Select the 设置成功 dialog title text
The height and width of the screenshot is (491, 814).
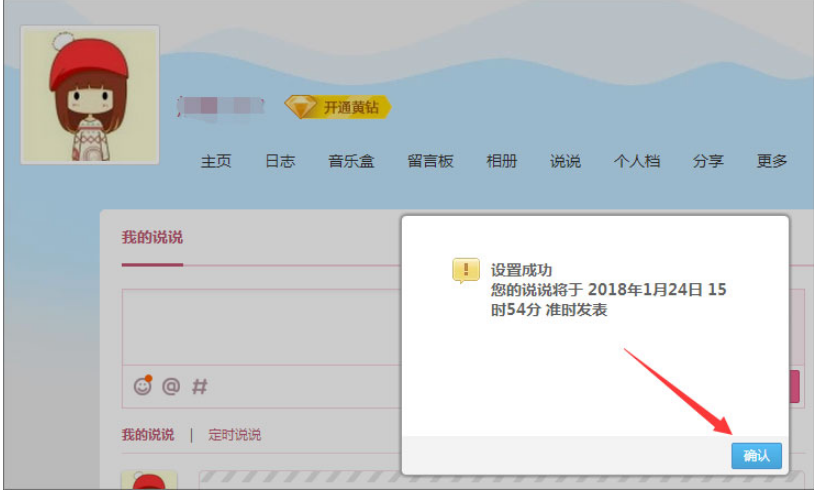[521, 270]
